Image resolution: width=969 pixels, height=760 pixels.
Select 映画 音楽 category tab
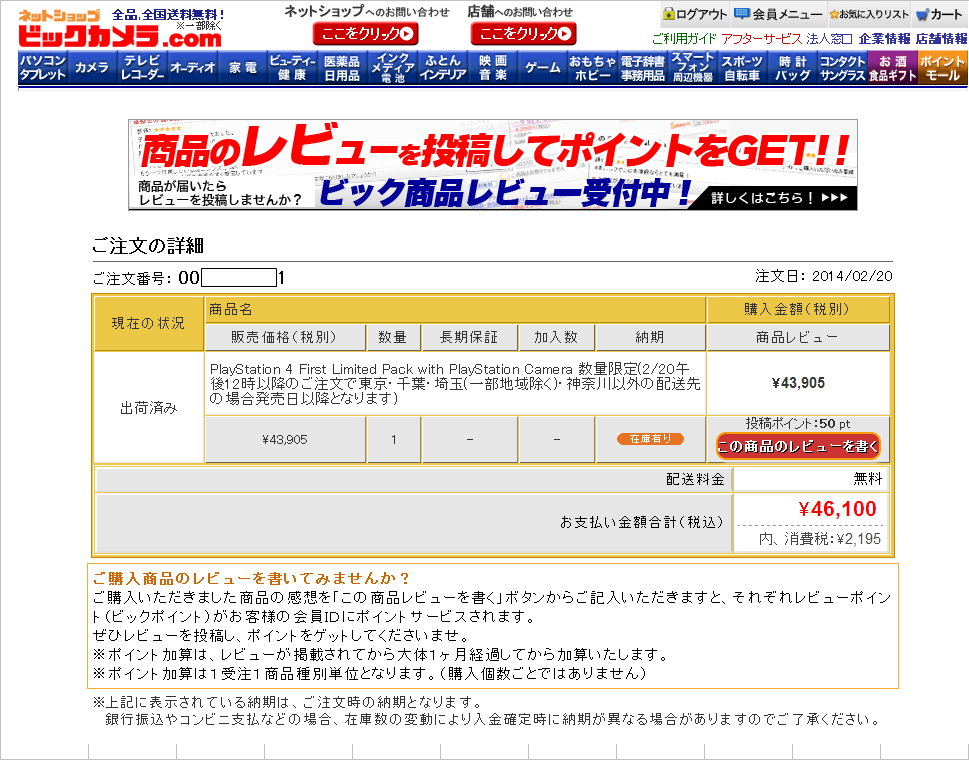click(493, 67)
